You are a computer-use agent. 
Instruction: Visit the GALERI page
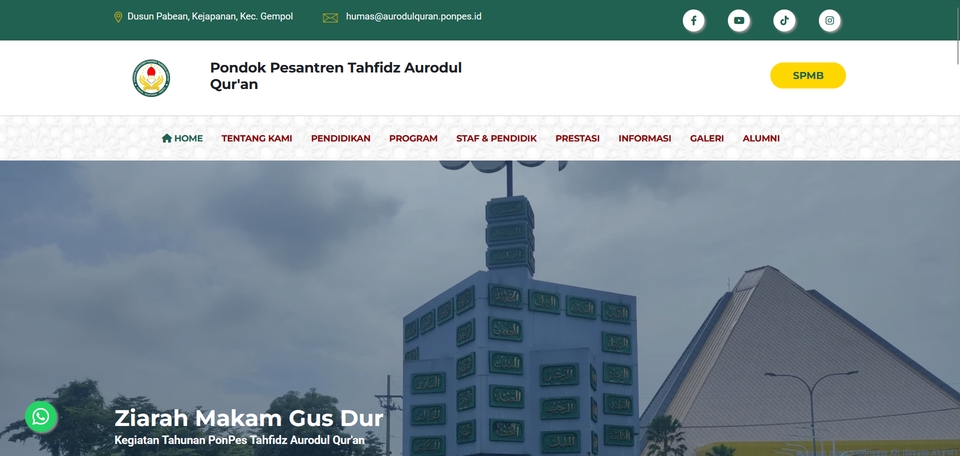[x=706, y=139]
